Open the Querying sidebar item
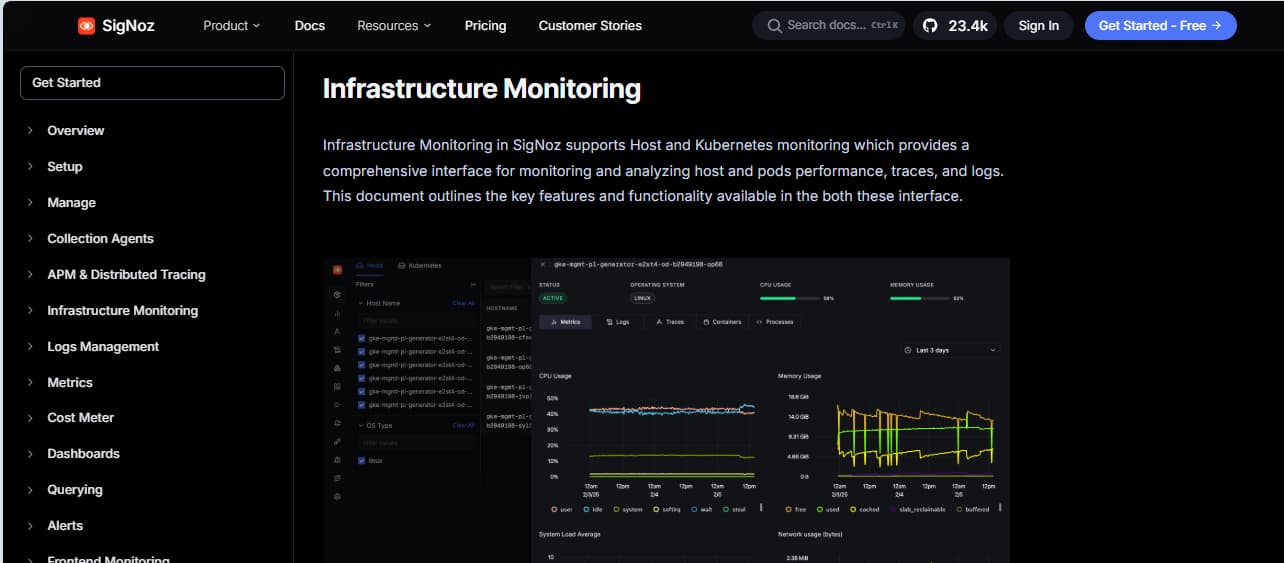 [75, 490]
